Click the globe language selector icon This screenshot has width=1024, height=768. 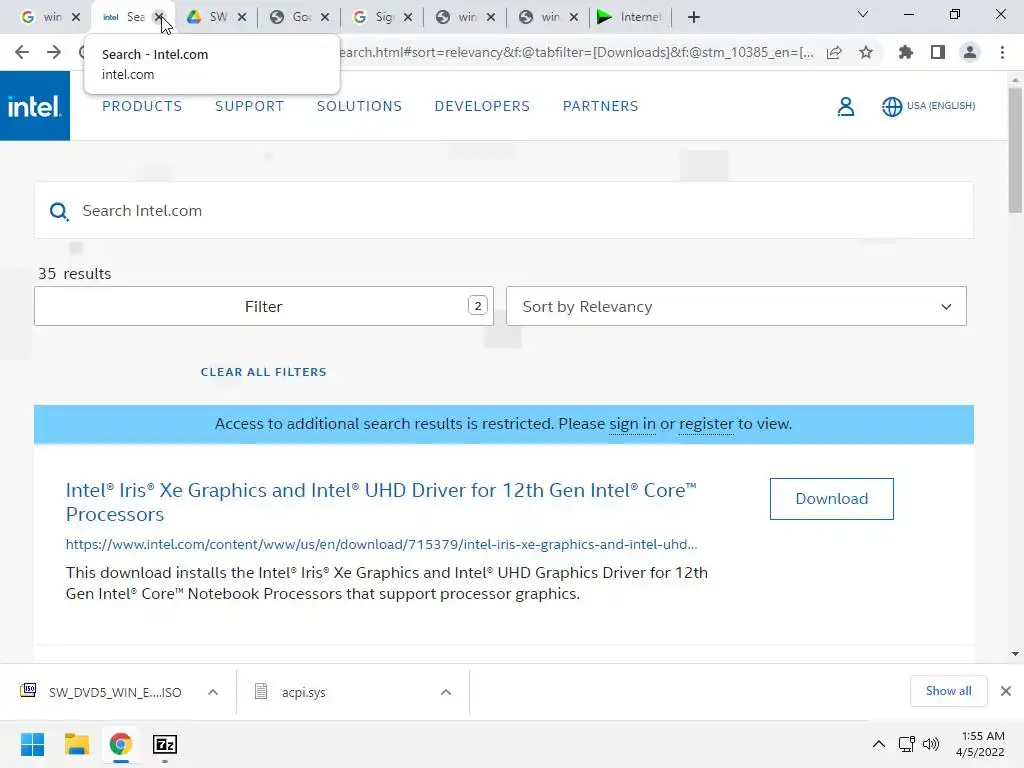(891, 106)
